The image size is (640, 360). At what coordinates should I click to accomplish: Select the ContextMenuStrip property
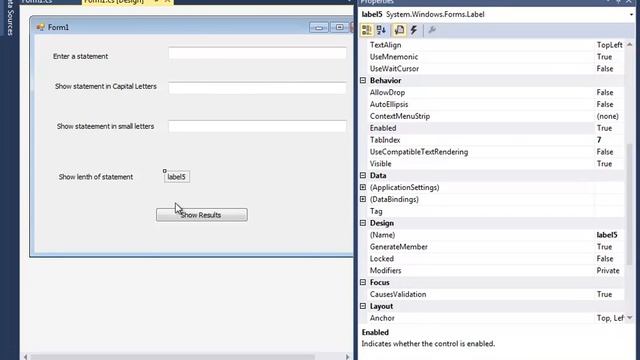400,116
